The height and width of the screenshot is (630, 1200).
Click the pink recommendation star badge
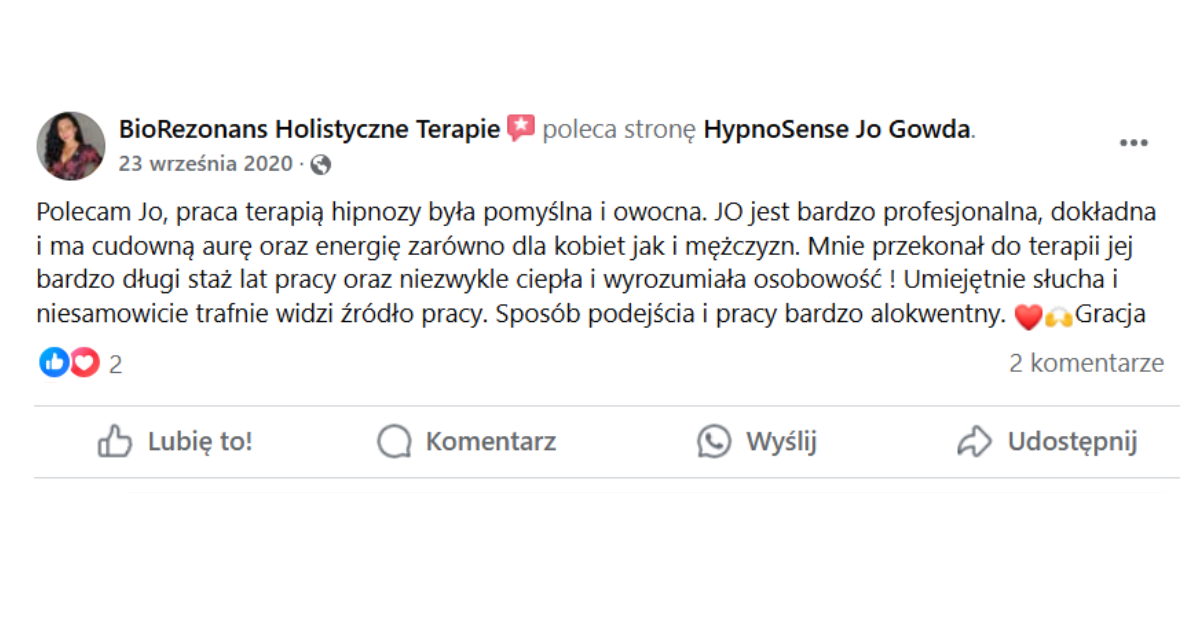coord(521,129)
